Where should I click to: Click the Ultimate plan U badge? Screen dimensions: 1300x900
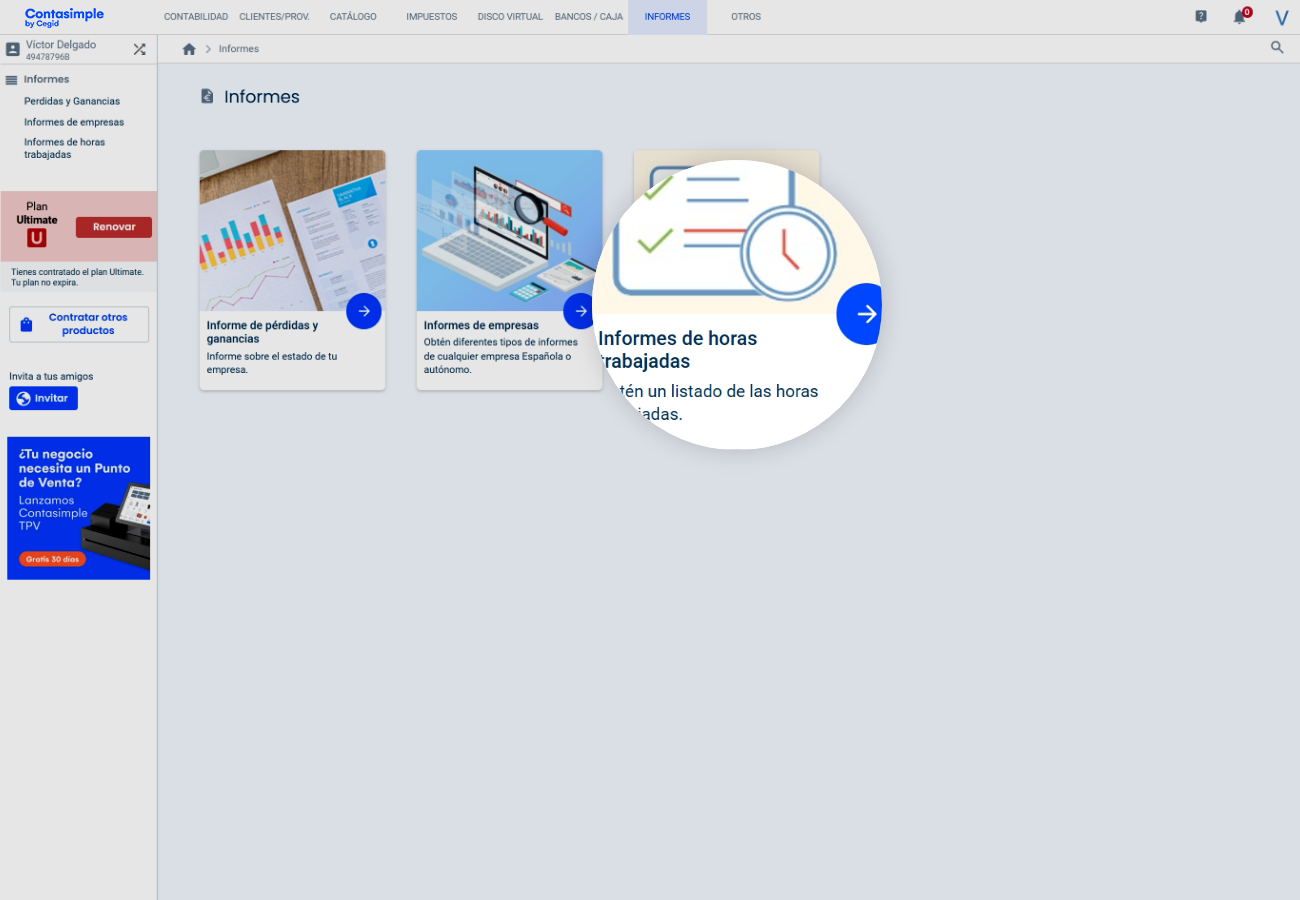tap(37, 238)
